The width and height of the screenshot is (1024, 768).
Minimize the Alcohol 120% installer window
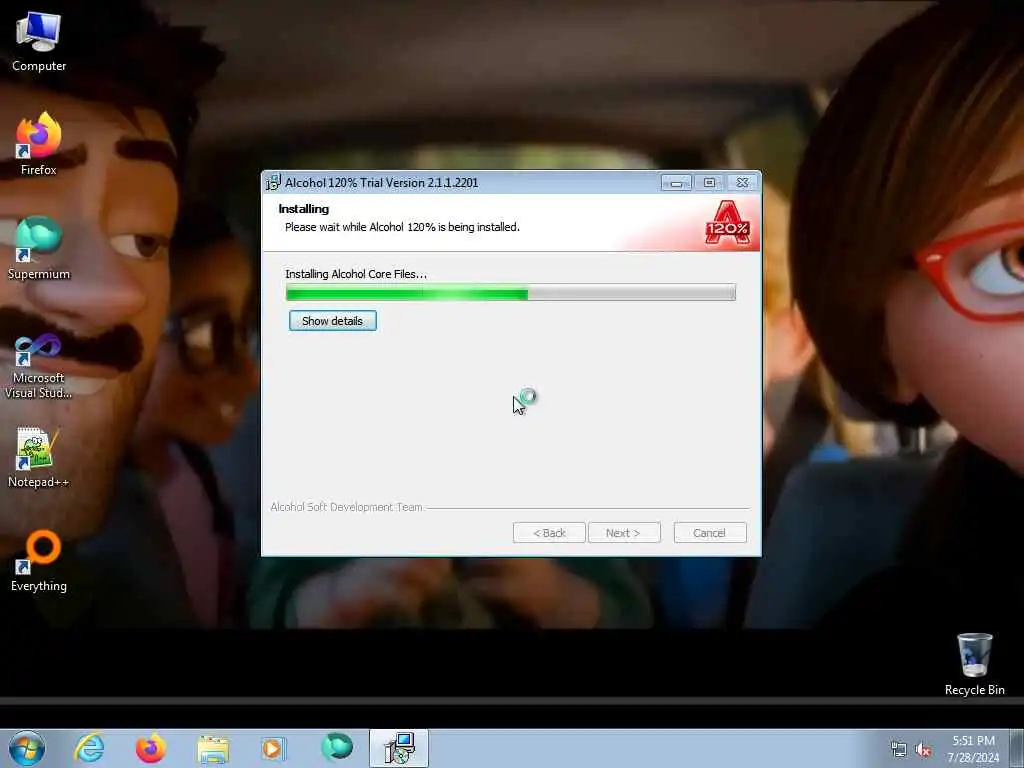click(x=676, y=183)
